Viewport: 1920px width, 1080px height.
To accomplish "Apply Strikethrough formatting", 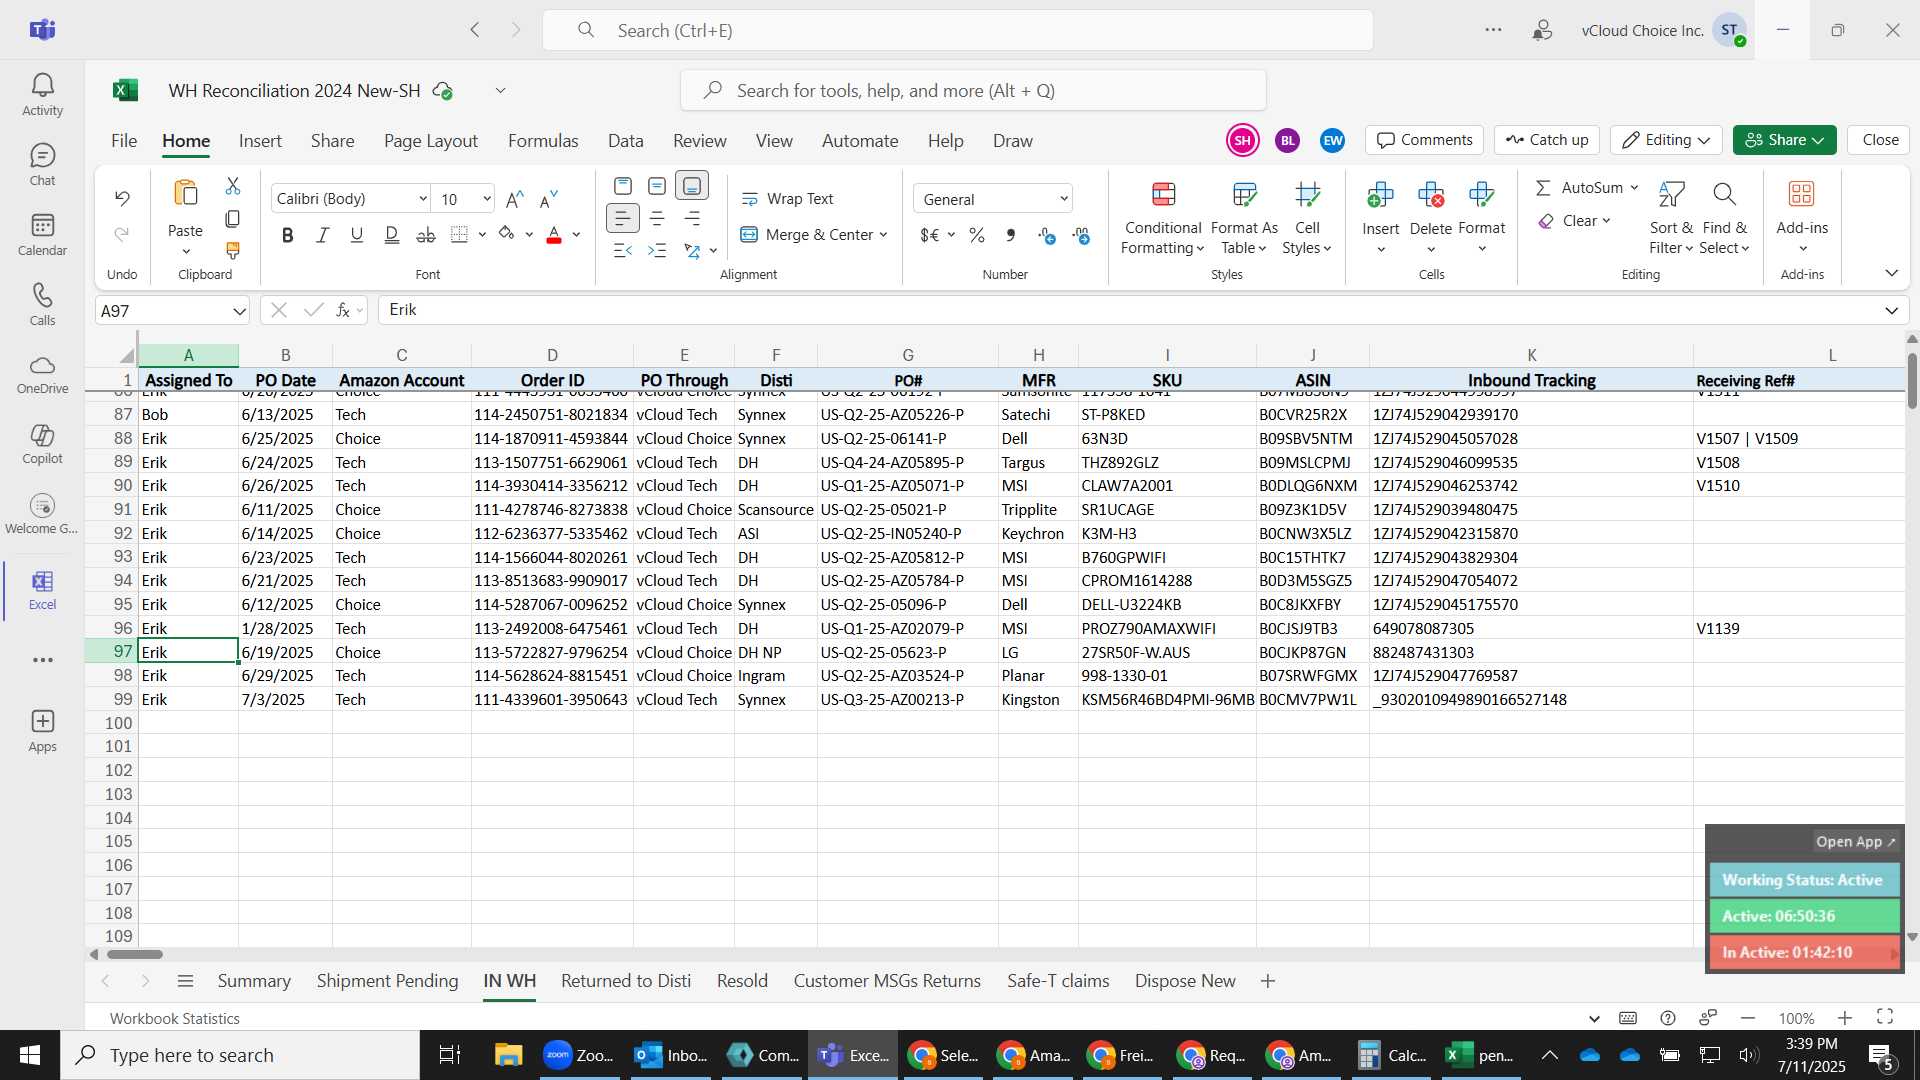I will (x=426, y=235).
